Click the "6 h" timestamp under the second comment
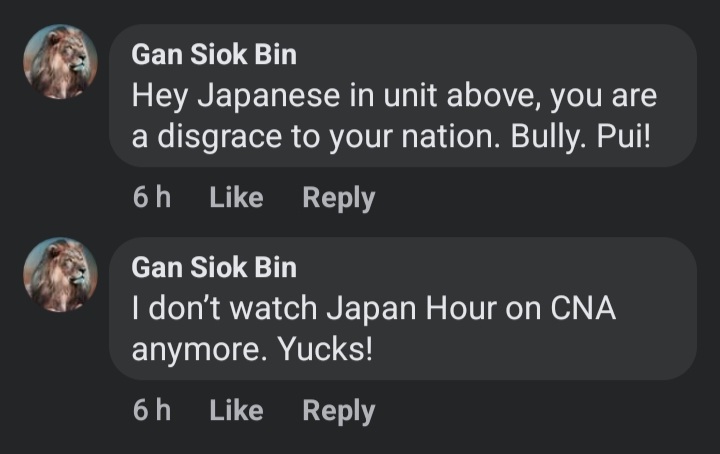Viewport: 720px width, 454px height. pos(151,411)
